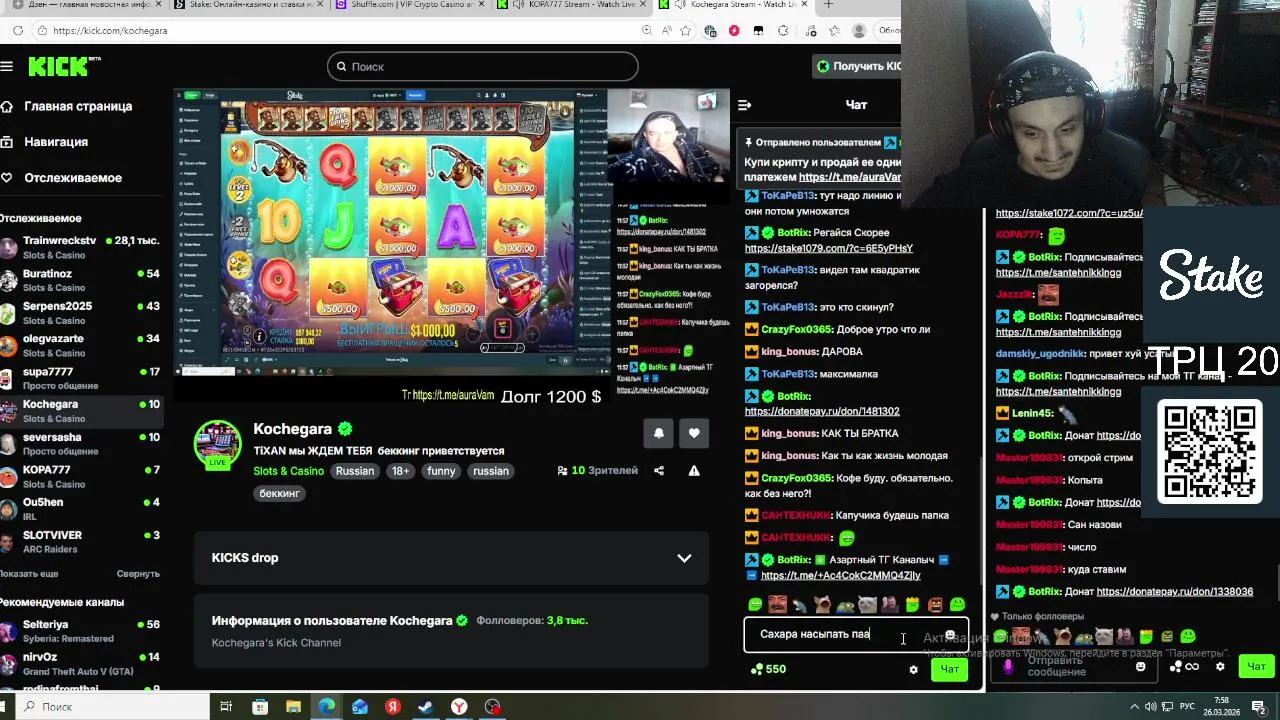Image resolution: width=1280 pixels, height=720 pixels.
Task: Open the Kick hamburger menu
Action: point(7,66)
